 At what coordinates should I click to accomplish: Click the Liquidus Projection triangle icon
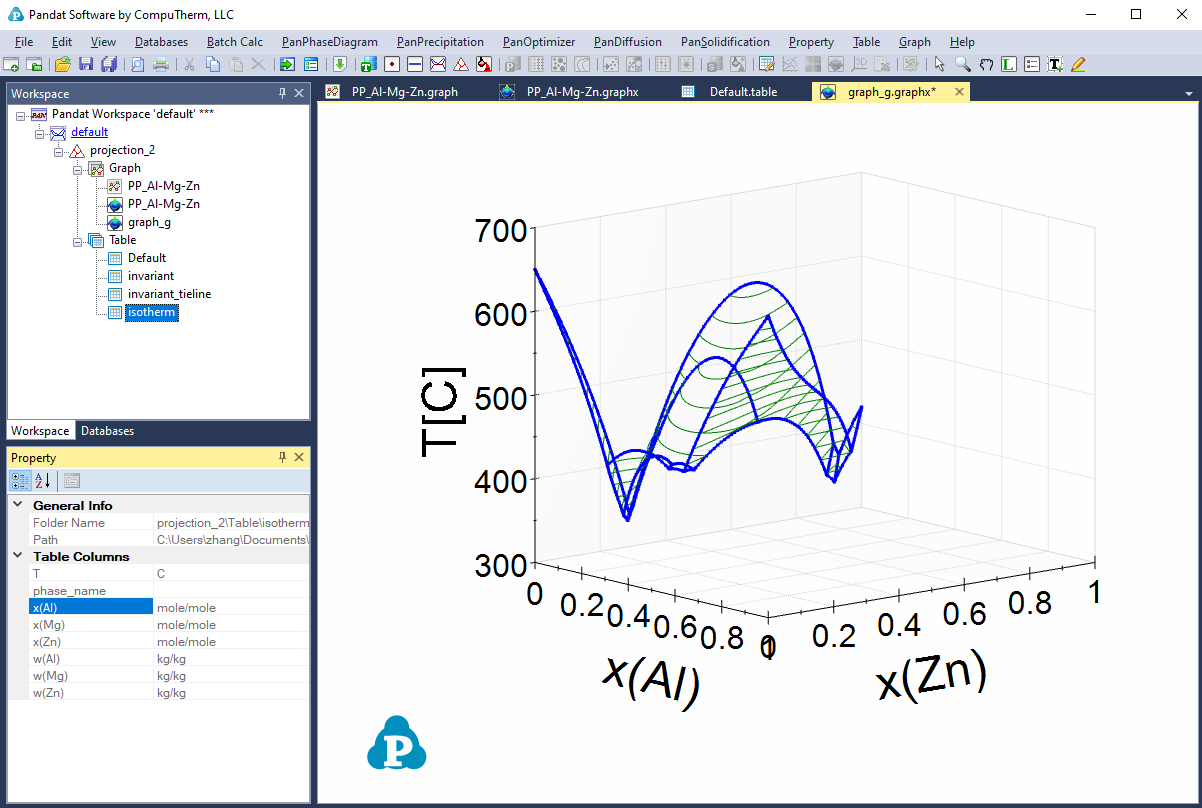pyautogui.click(x=461, y=64)
